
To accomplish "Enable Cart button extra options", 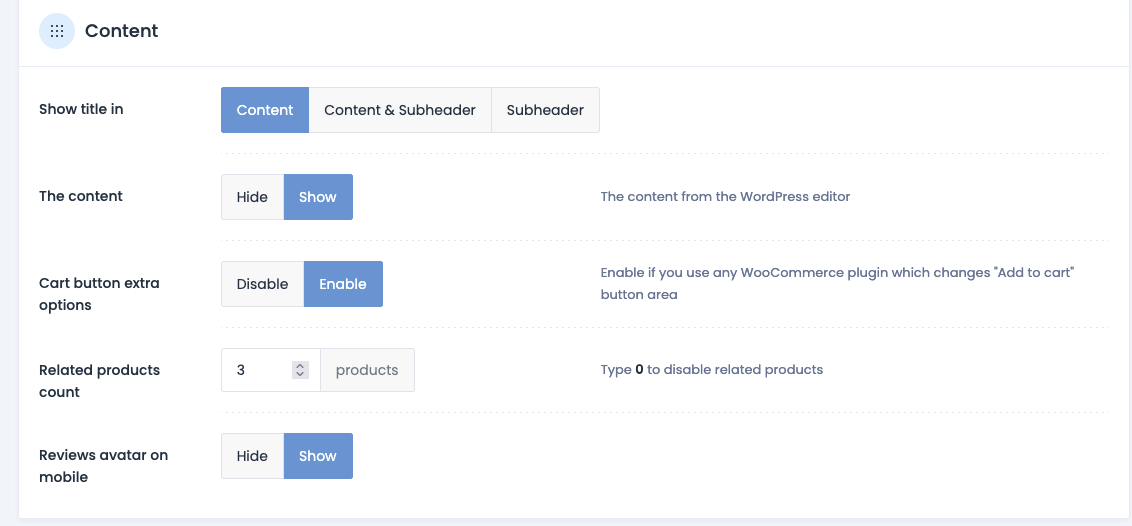I will [x=343, y=284].
